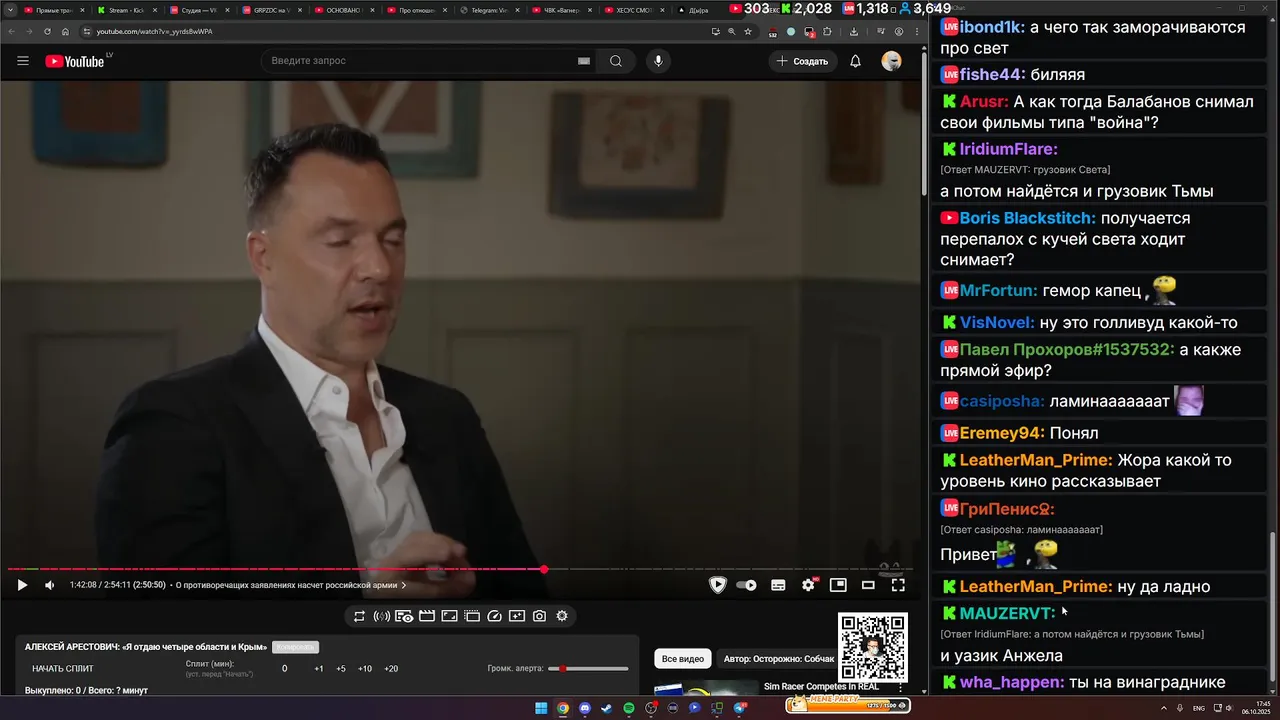The height and width of the screenshot is (720, 1280).
Task: Open browser extensions puzzle icon
Action: (827, 31)
